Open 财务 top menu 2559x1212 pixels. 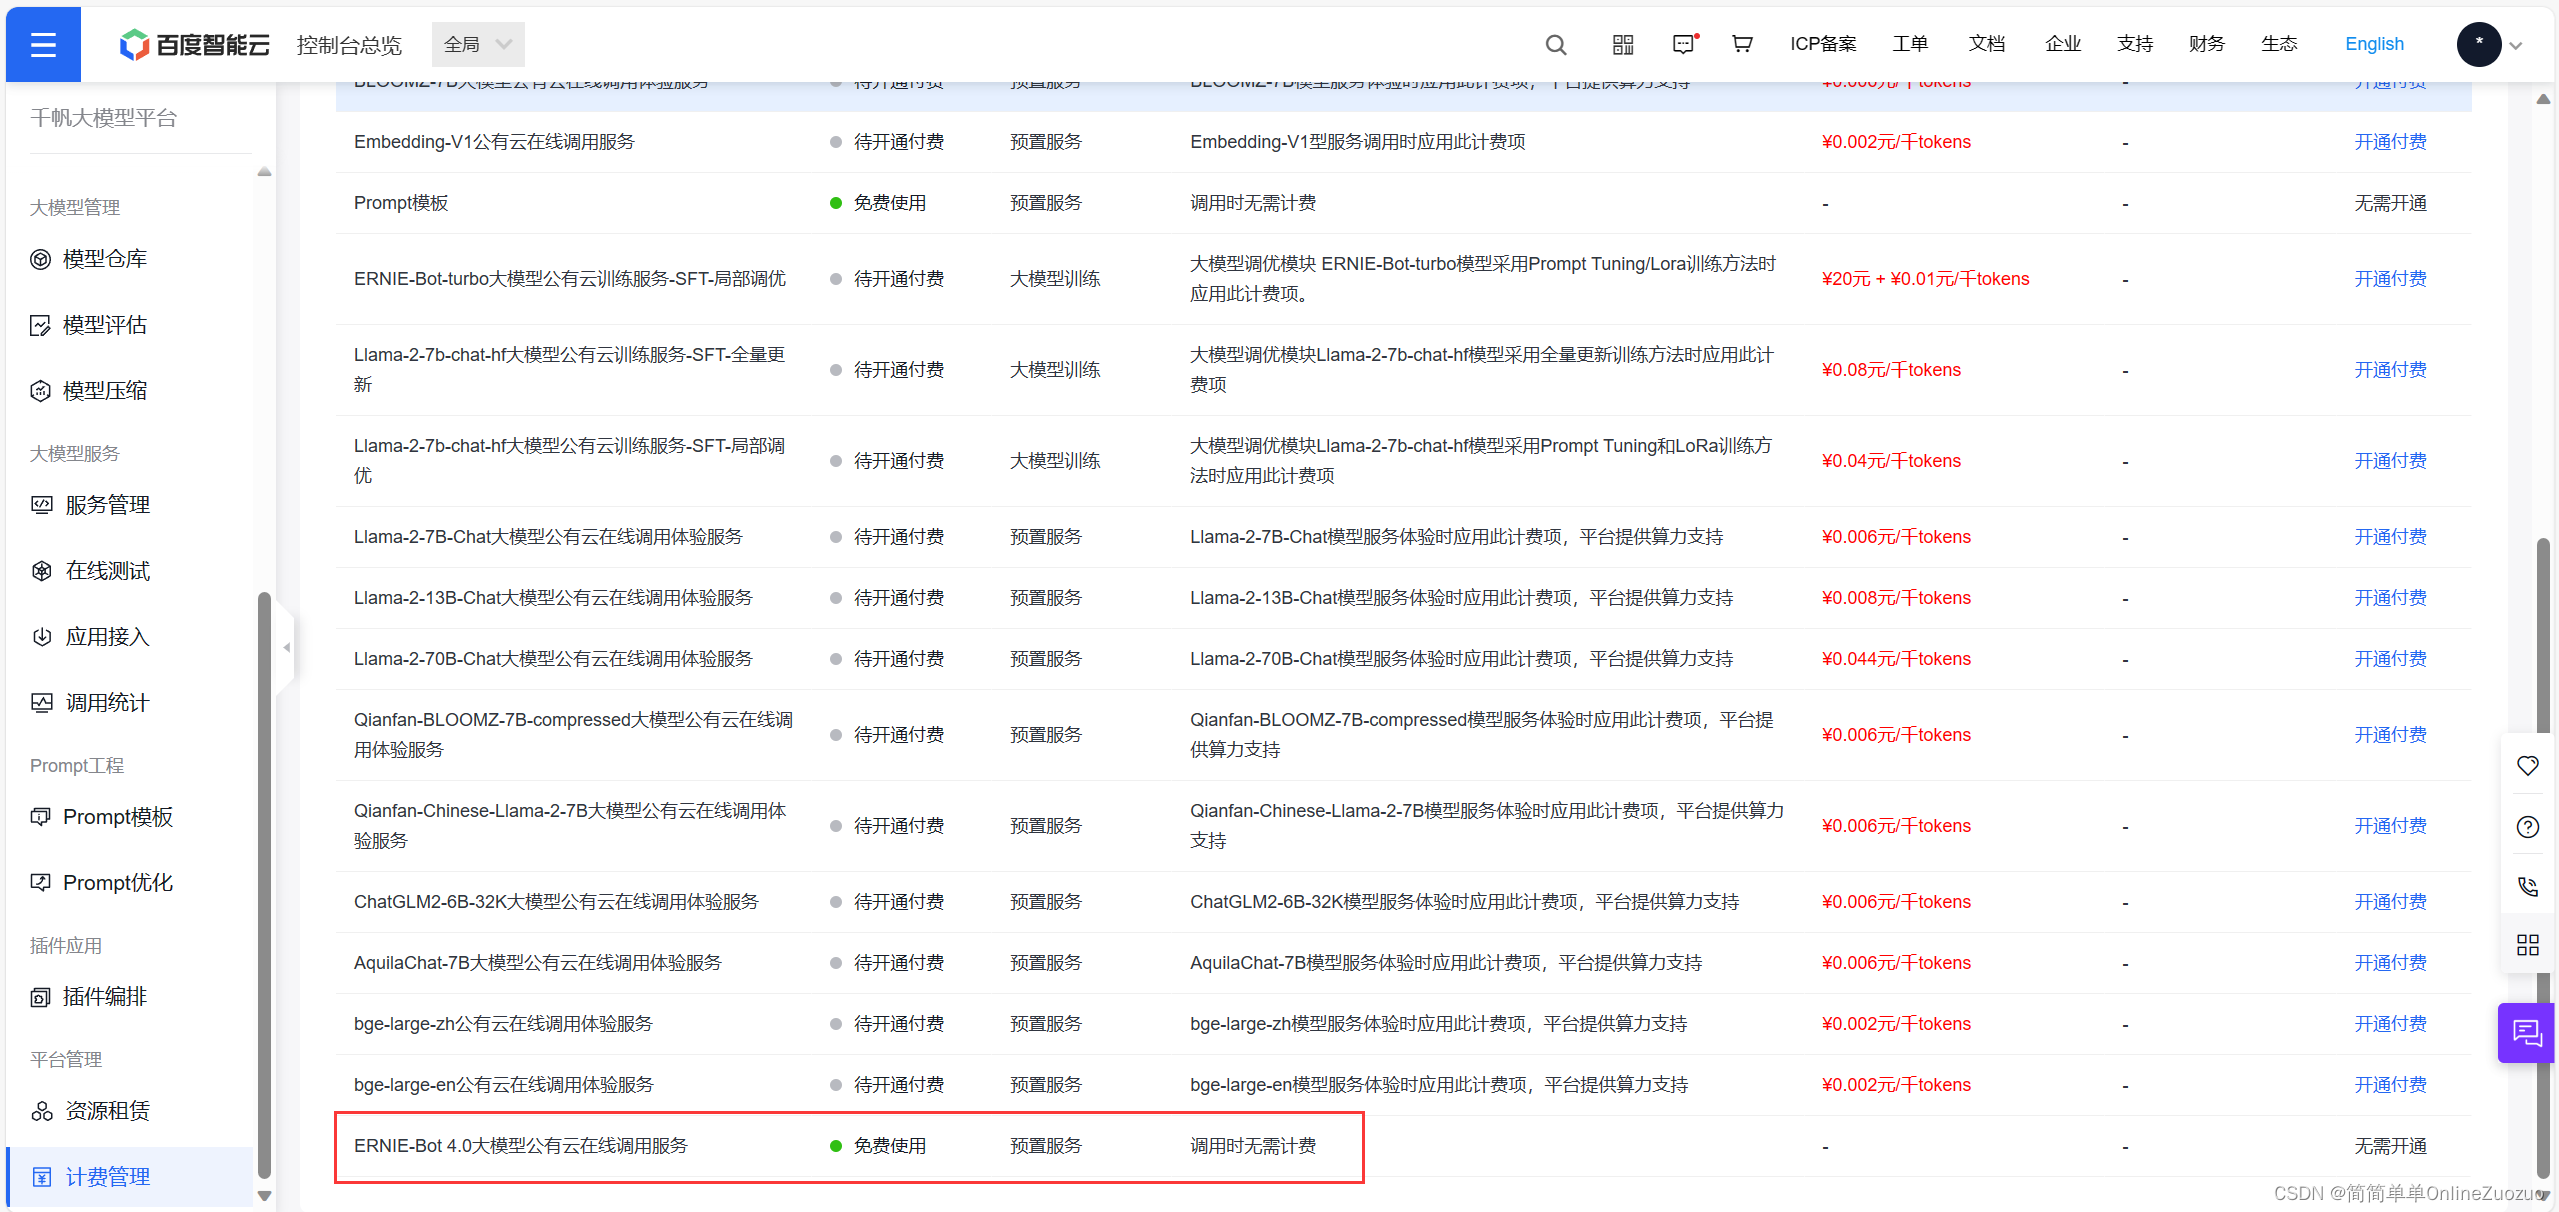point(2207,44)
